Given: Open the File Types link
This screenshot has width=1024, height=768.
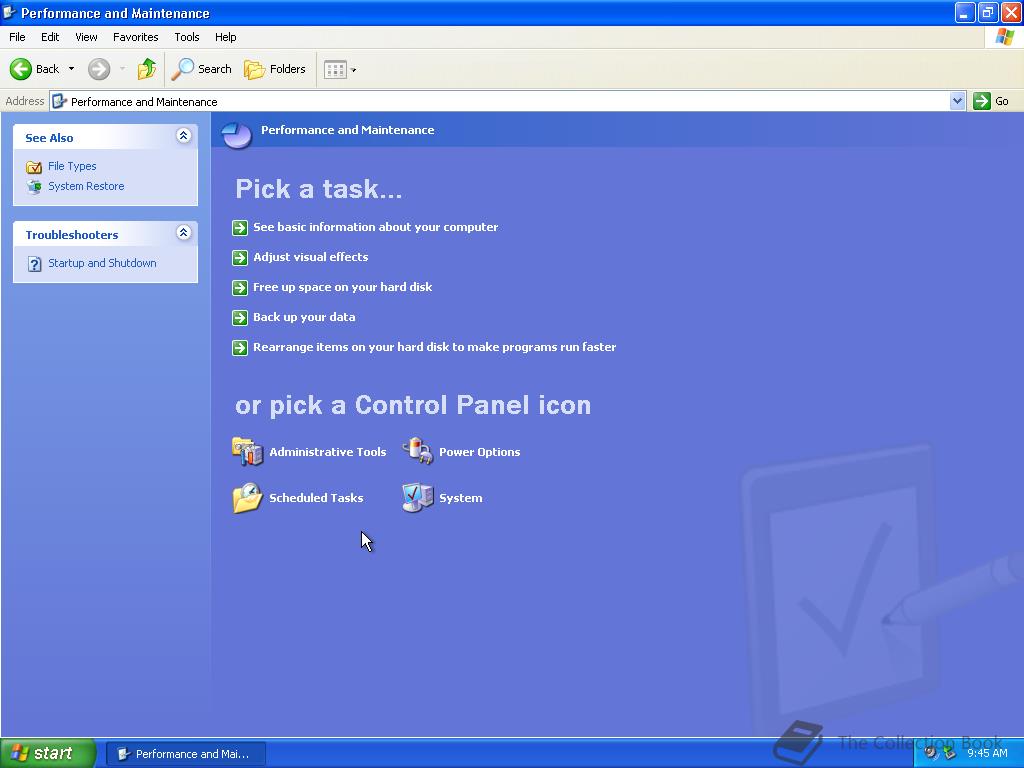Looking at the screenshot, I should (72, 166).
